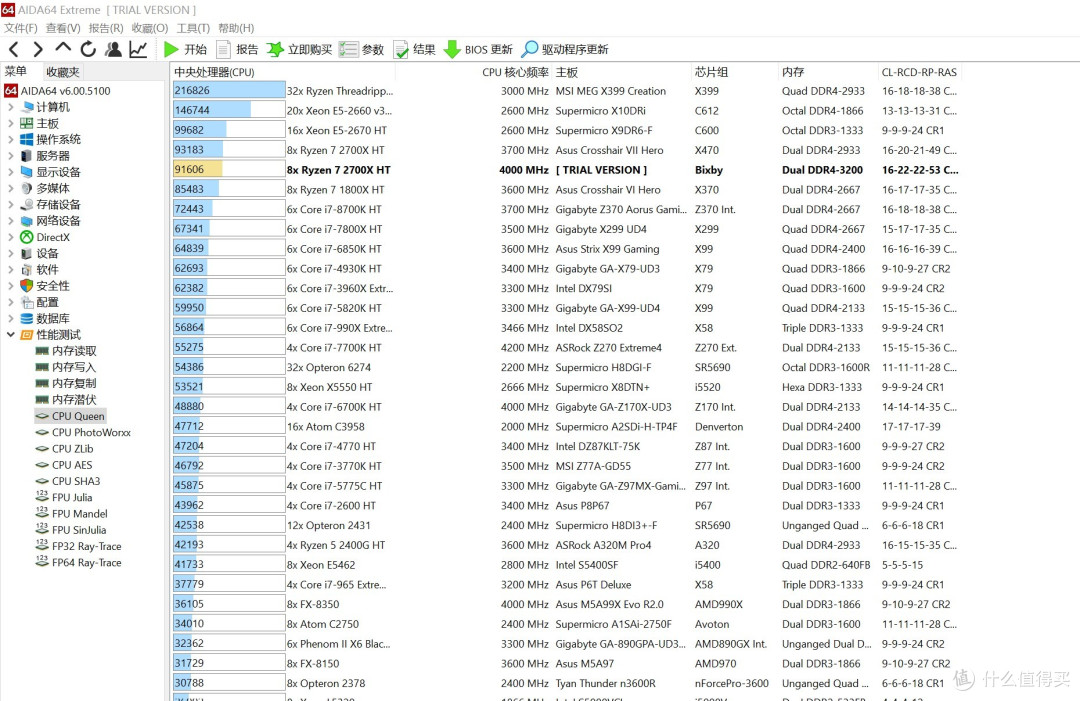Screen dimensions: 1080x701
Task: Open the user manager icon in toolbar
Action: (x=113, y=49)
